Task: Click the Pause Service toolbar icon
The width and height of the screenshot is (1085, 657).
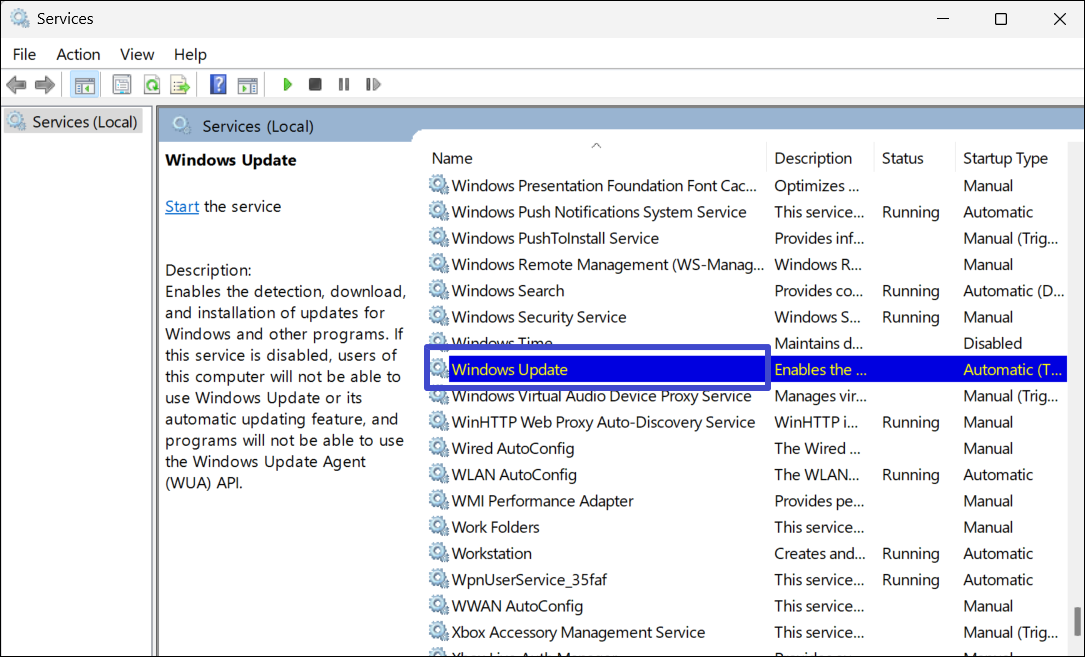Action: [344, 85]
